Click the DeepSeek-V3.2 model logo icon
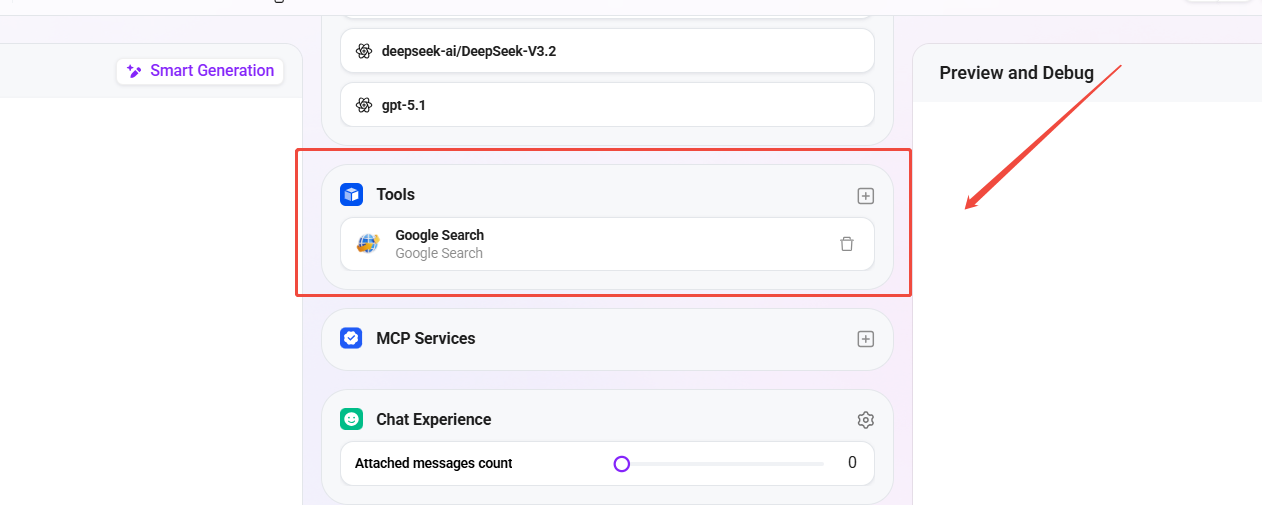 363,51
